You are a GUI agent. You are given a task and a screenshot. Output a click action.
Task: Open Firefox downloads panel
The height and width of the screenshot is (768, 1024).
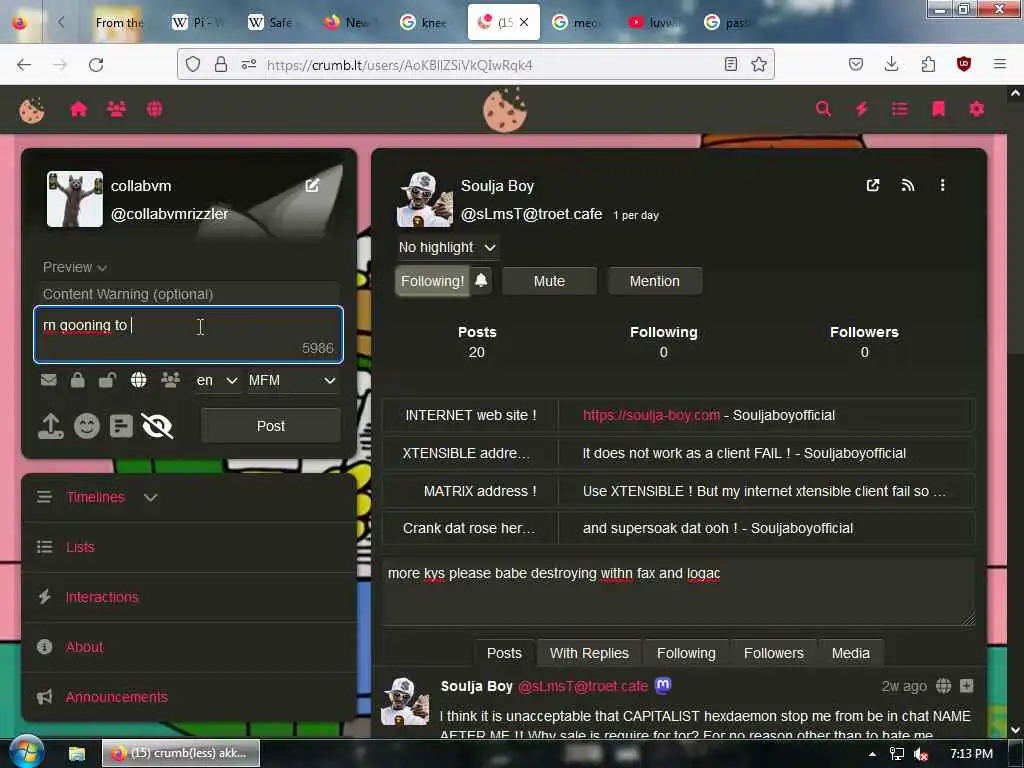(891, 64)
